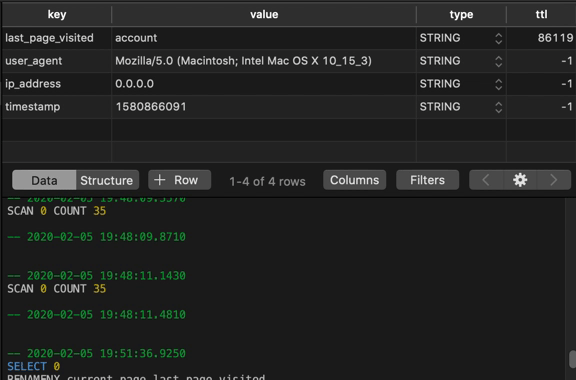Click the log timestamp 19:48:11.4810
Screen dimensions: 576x380
tap(97, 315)
